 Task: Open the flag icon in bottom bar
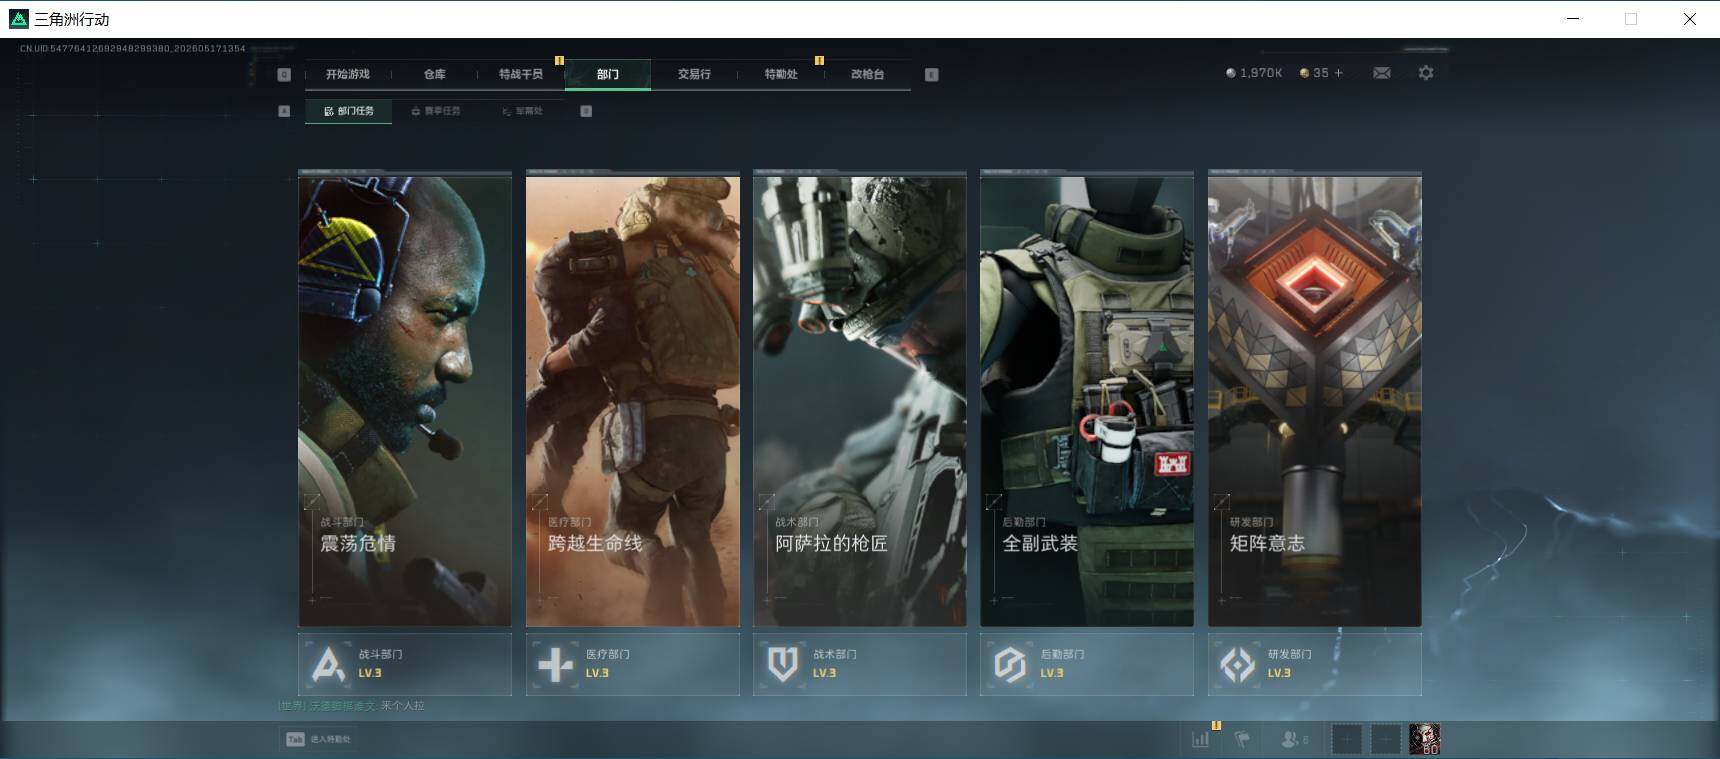[x=1242, y=739]
